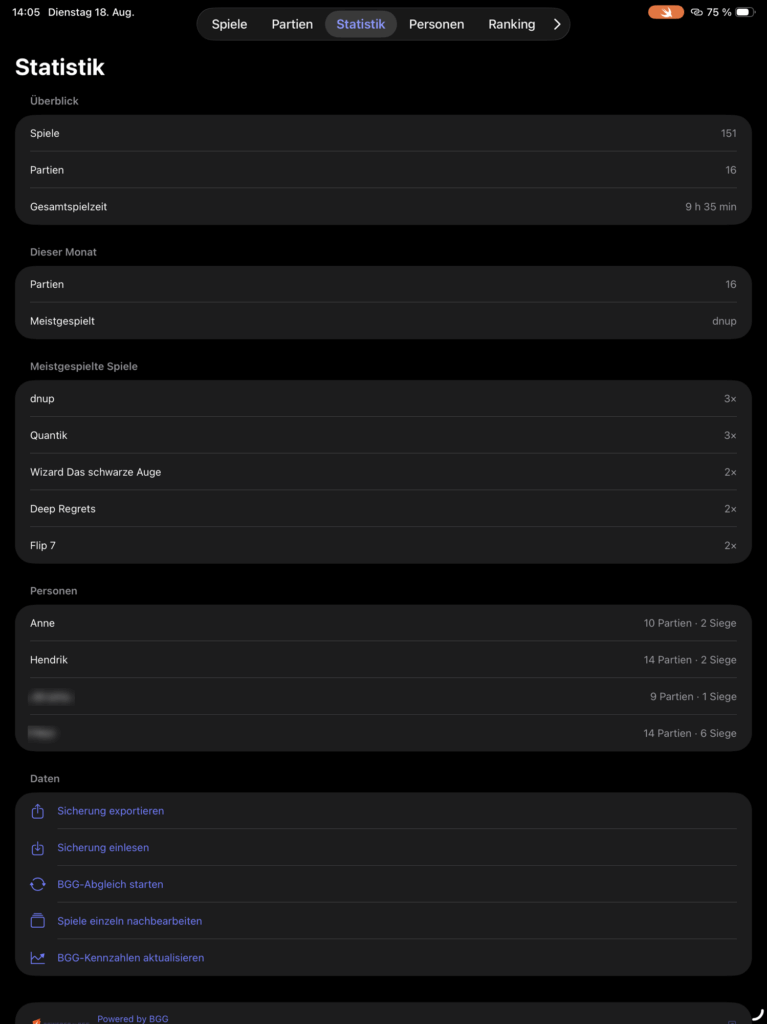Open the Powered by BGG link
Viewport: 767px width, 1024px height.
tap(133, 1019)
